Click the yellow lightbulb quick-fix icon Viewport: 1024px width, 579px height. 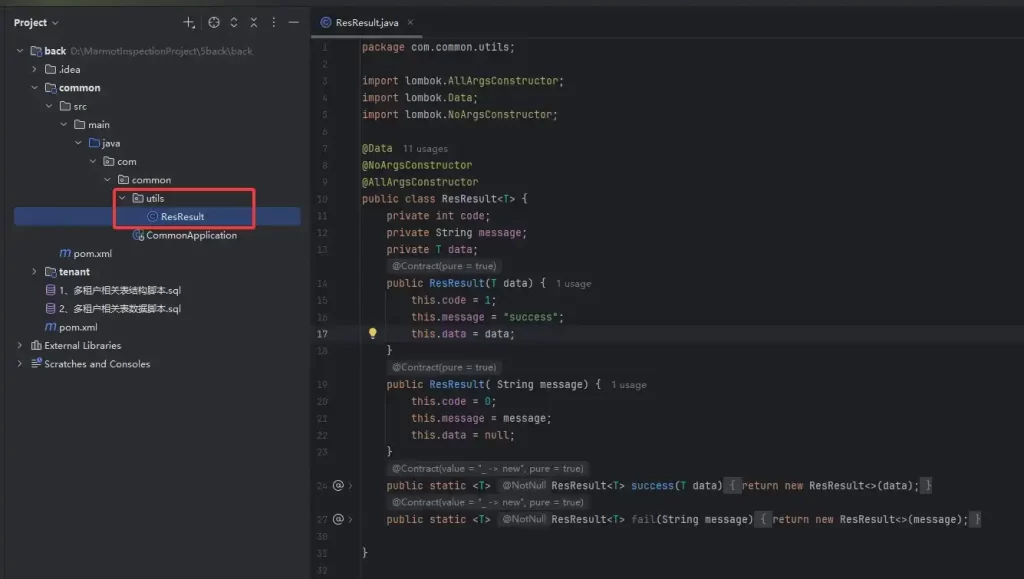pyautogui.click(x=372, y=334)
